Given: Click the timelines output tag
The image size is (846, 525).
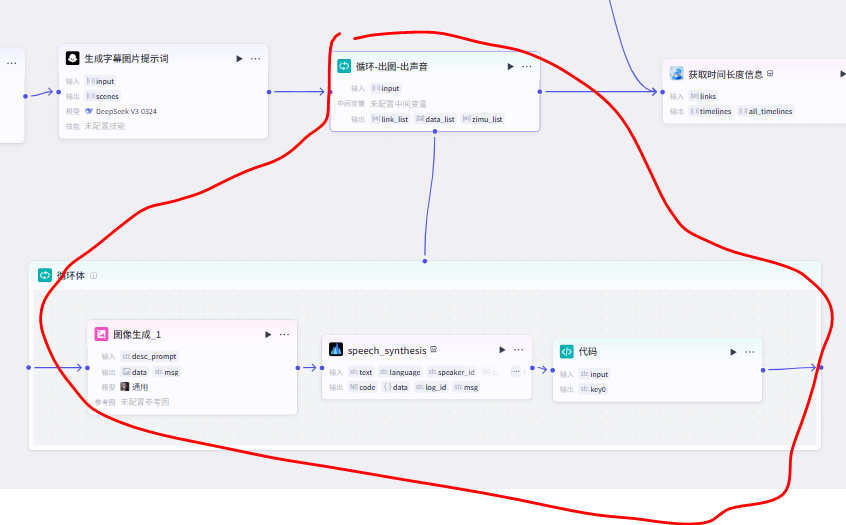Looking at the screenshot, I should [711, 111].
